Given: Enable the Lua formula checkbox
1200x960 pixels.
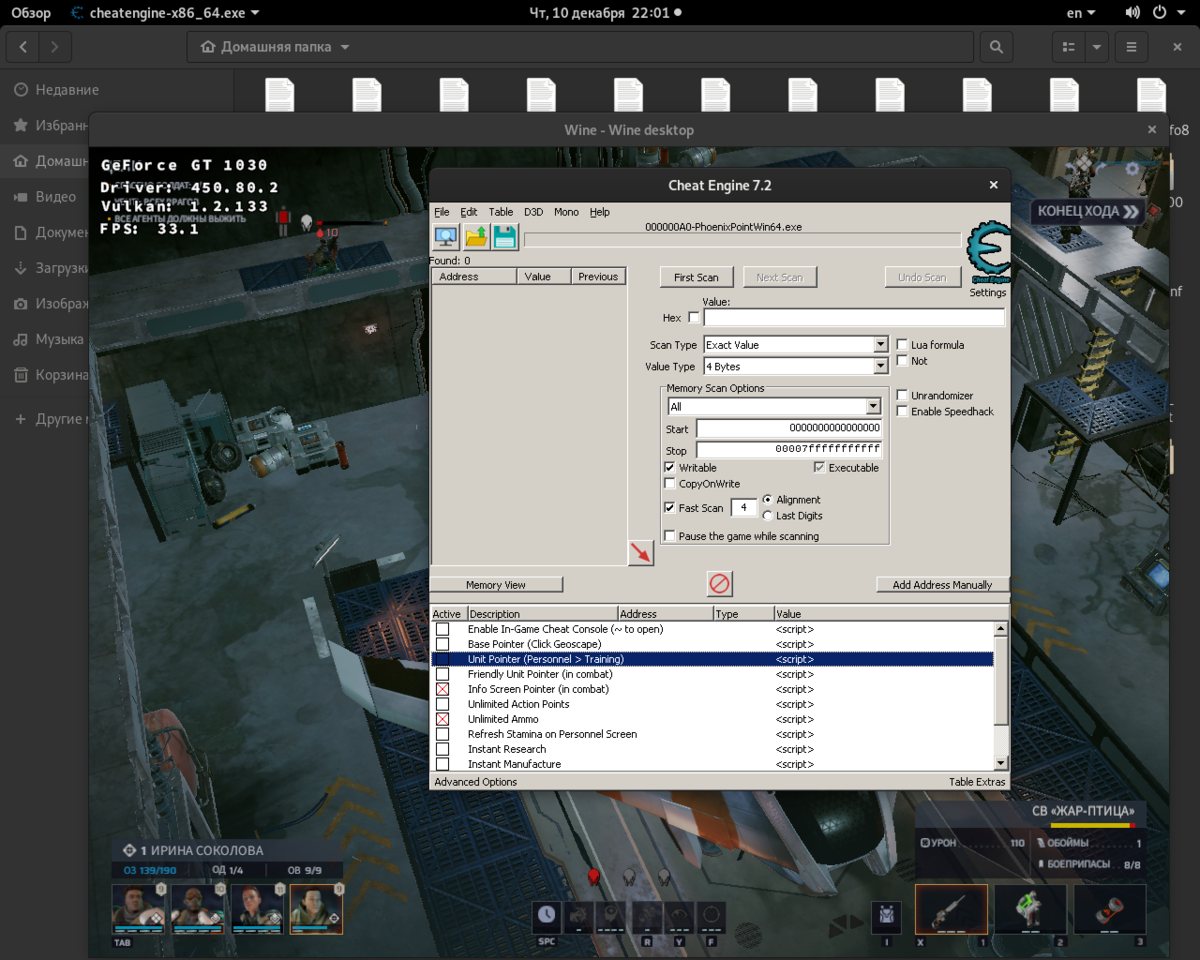Looking at the screenshot, I should point(902,345).
